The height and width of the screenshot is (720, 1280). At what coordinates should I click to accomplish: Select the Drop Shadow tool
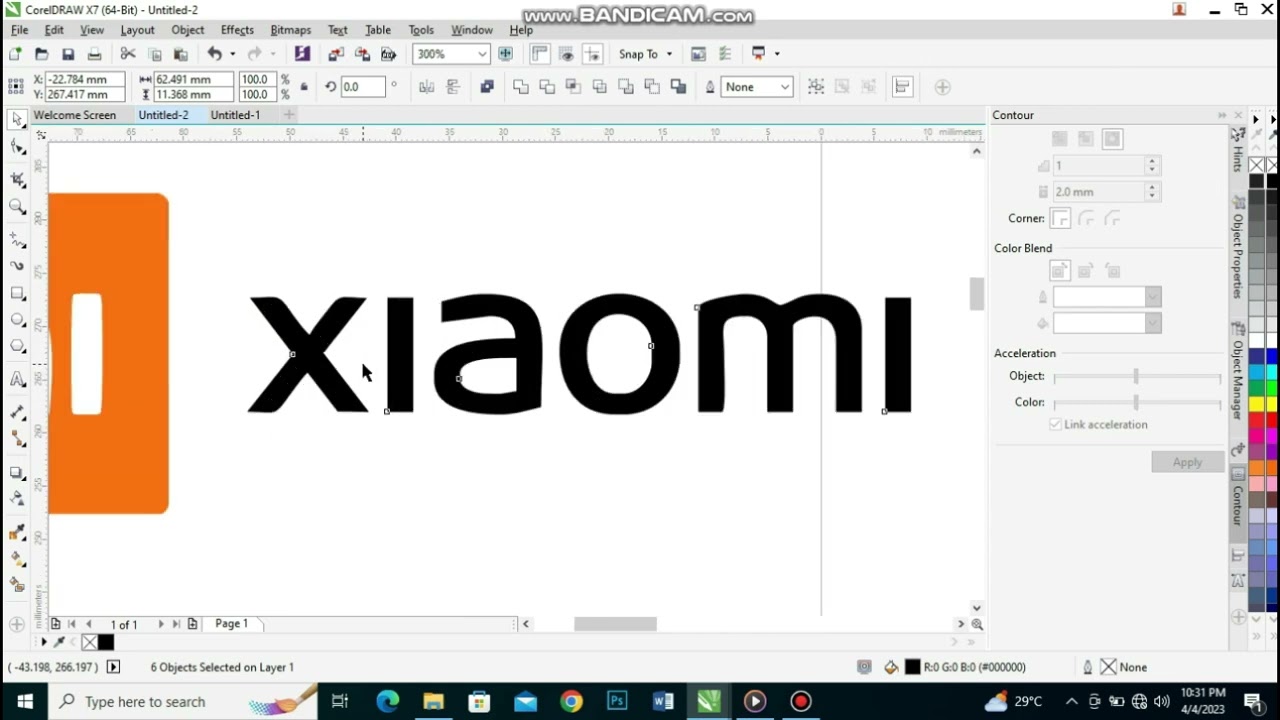pos(17,473)
